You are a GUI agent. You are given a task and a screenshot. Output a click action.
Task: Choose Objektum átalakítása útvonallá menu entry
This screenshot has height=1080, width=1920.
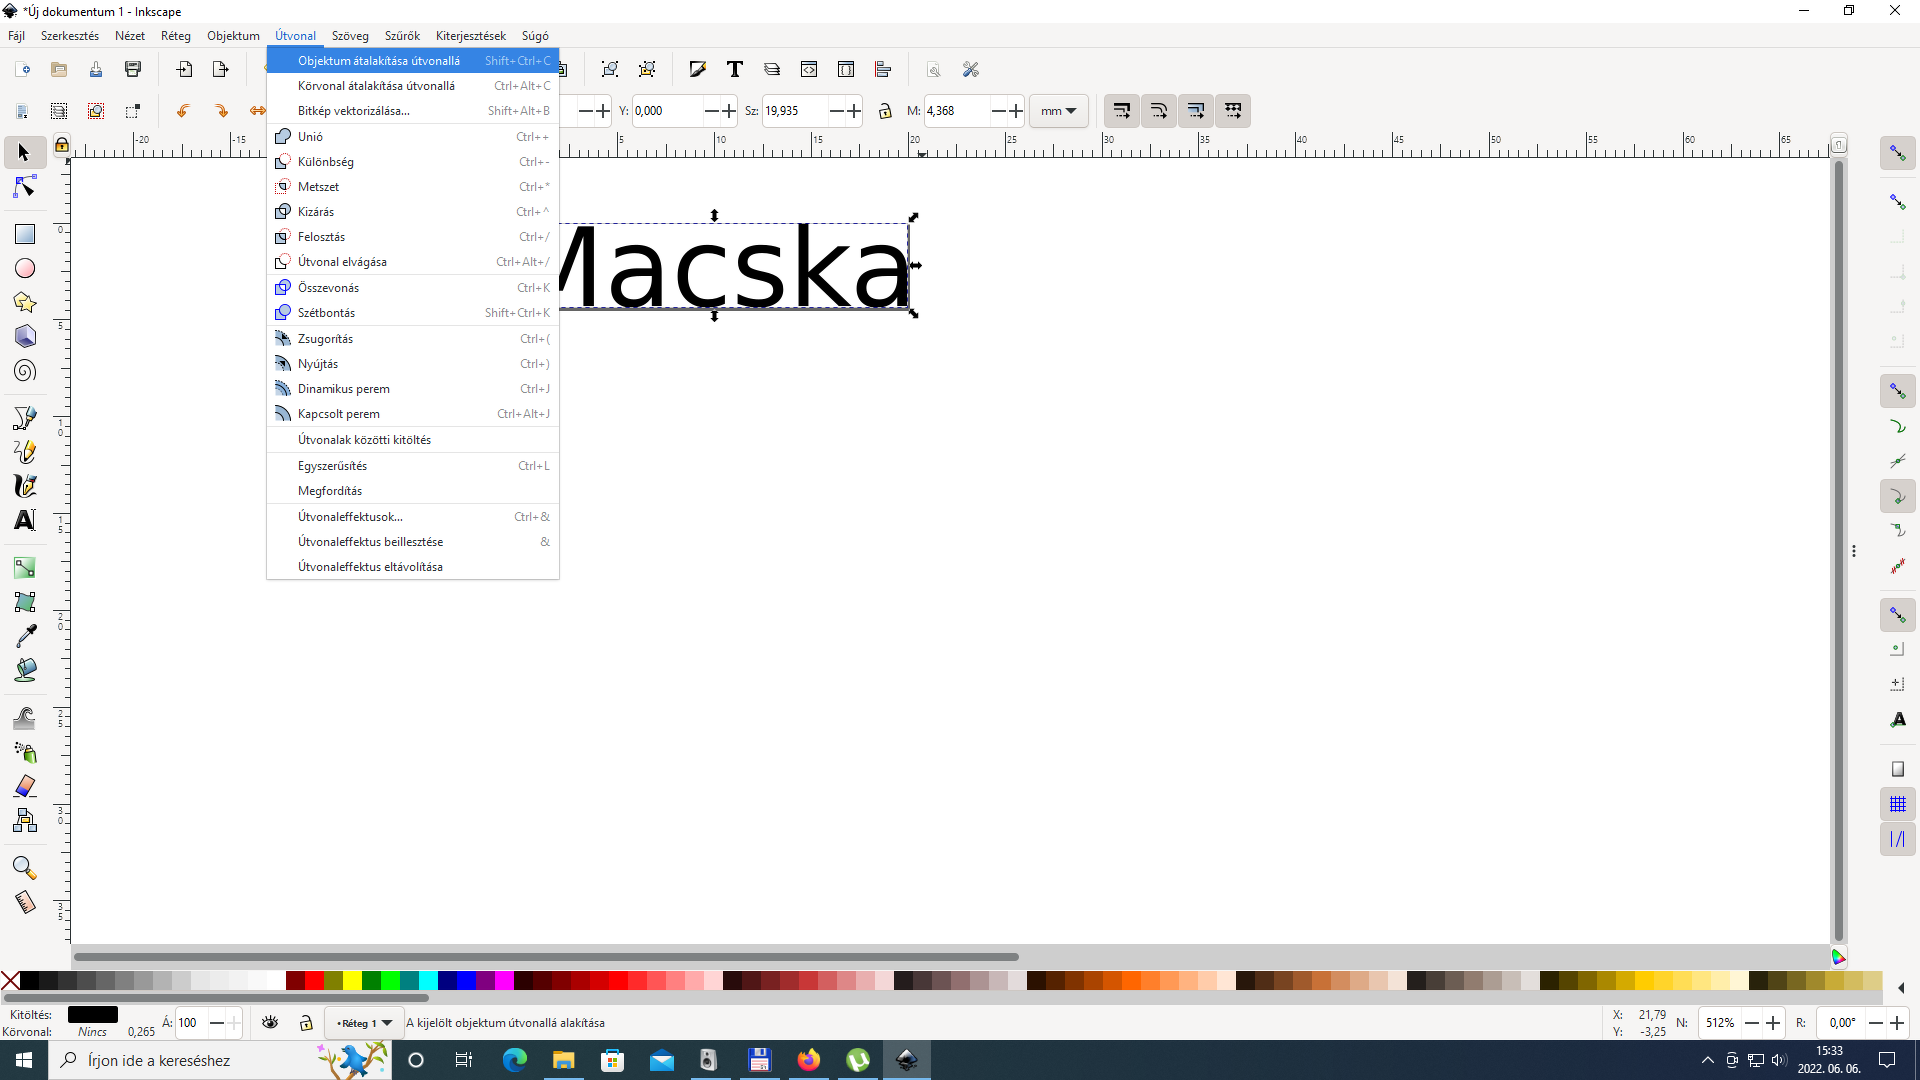(378, 61)
